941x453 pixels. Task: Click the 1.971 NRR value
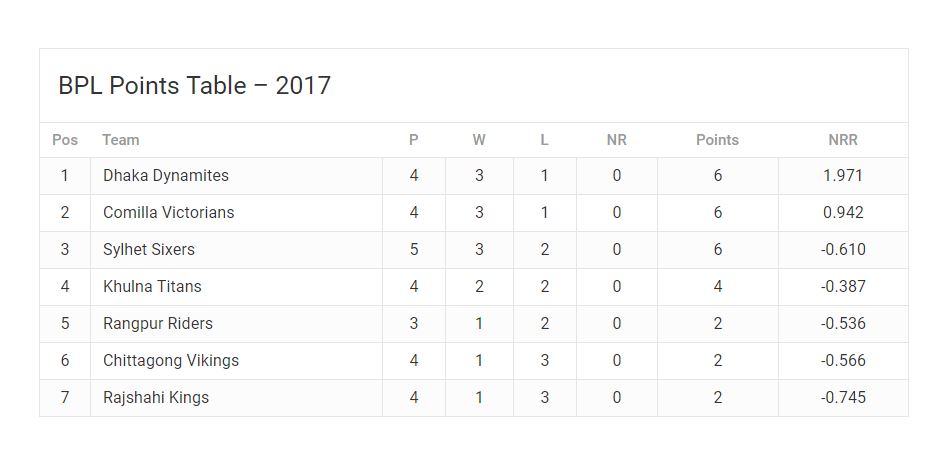point(843,176)
